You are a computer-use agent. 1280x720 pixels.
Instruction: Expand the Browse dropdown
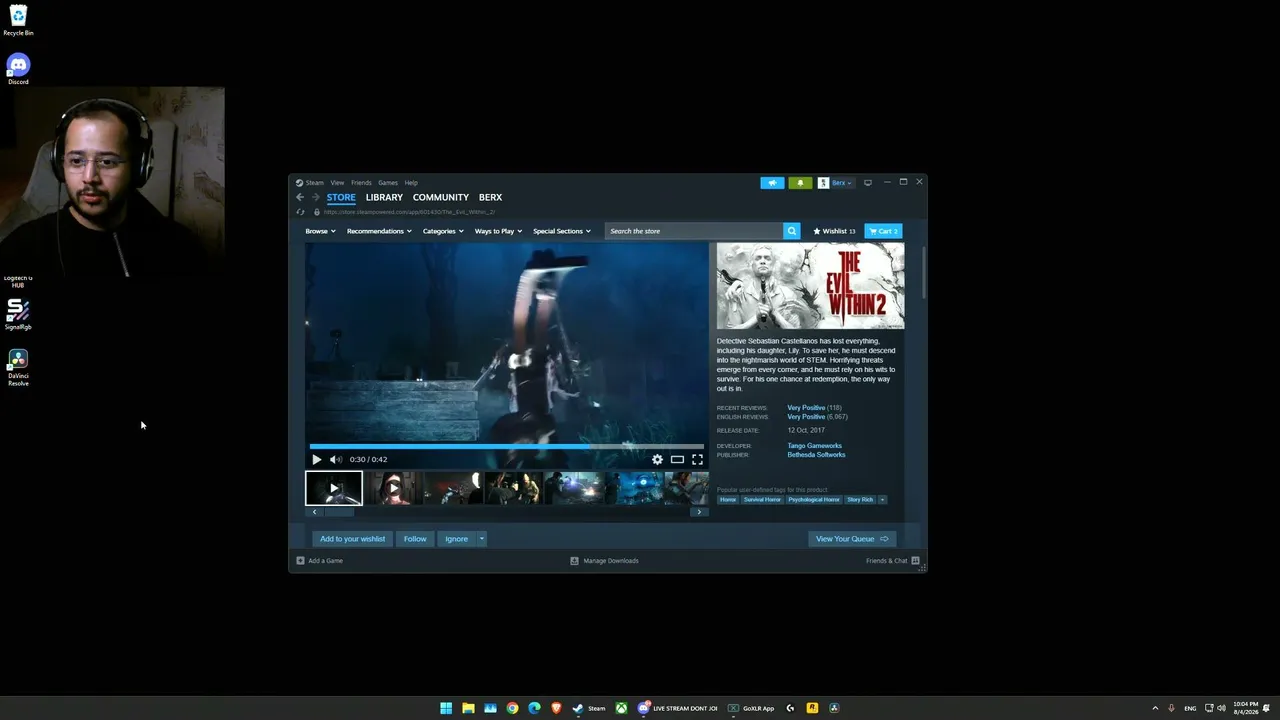pos(319,231)
